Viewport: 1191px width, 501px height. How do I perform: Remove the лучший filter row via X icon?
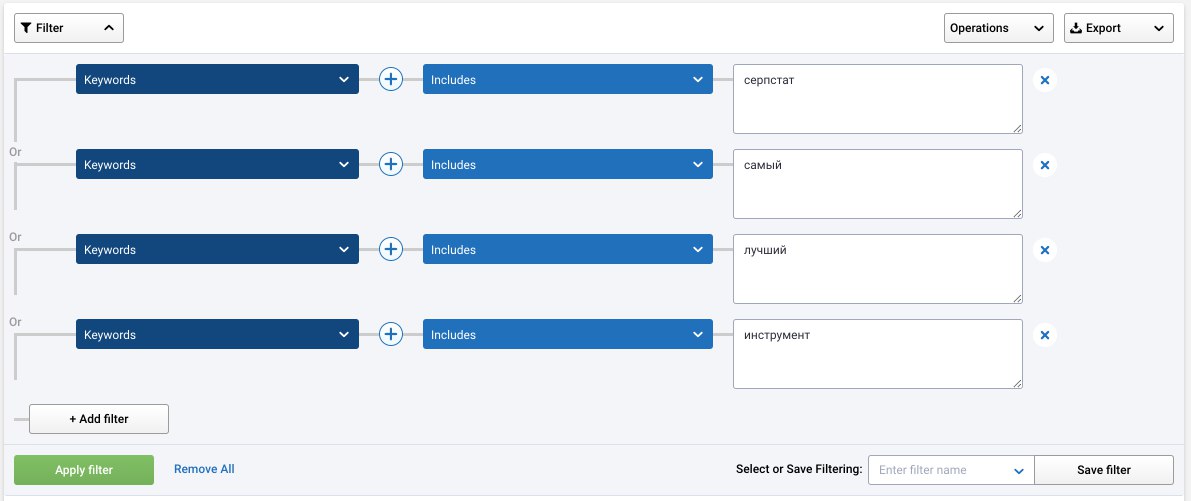coord(1044,250)
